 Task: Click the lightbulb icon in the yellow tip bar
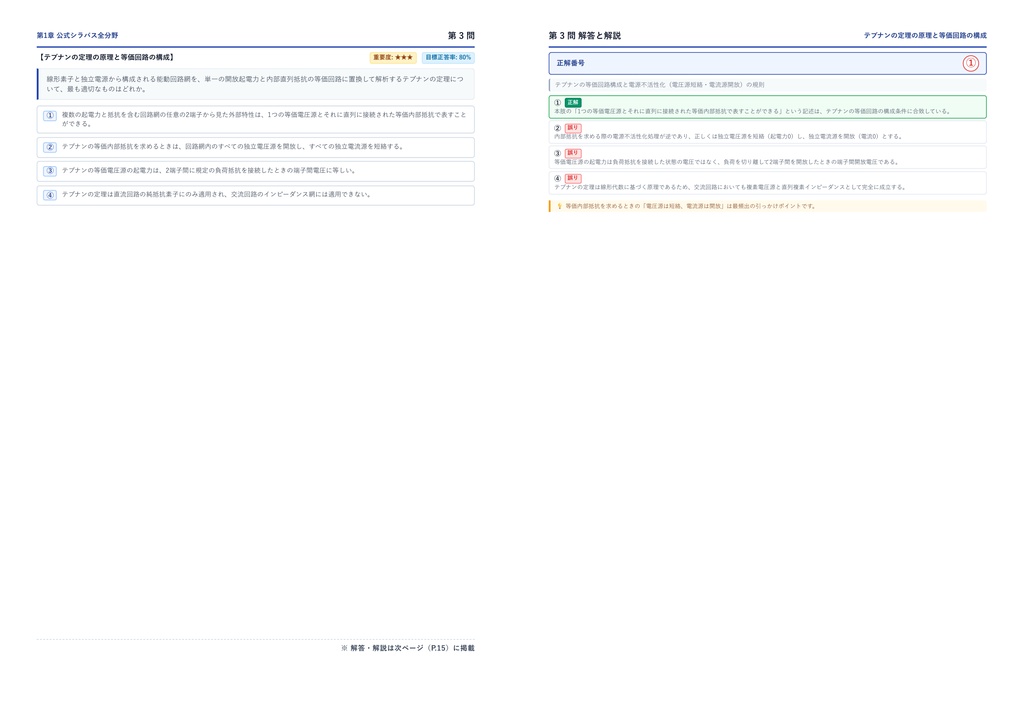(x=559, y=206)
